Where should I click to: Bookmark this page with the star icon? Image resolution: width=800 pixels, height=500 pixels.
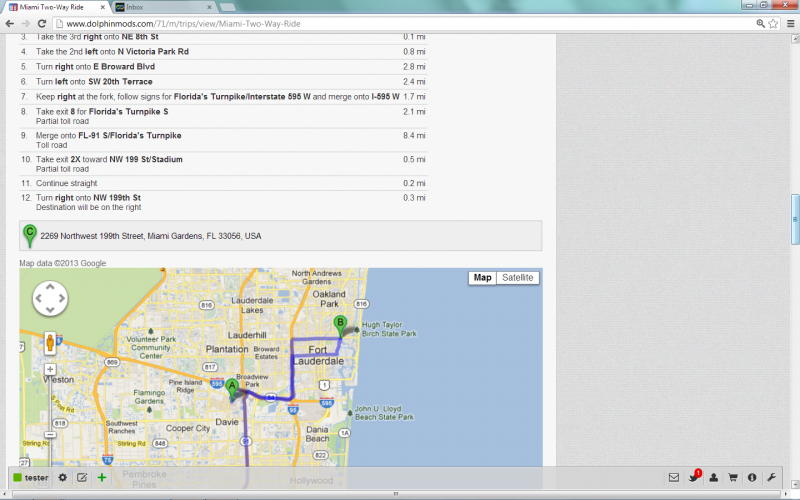[773, 23]
